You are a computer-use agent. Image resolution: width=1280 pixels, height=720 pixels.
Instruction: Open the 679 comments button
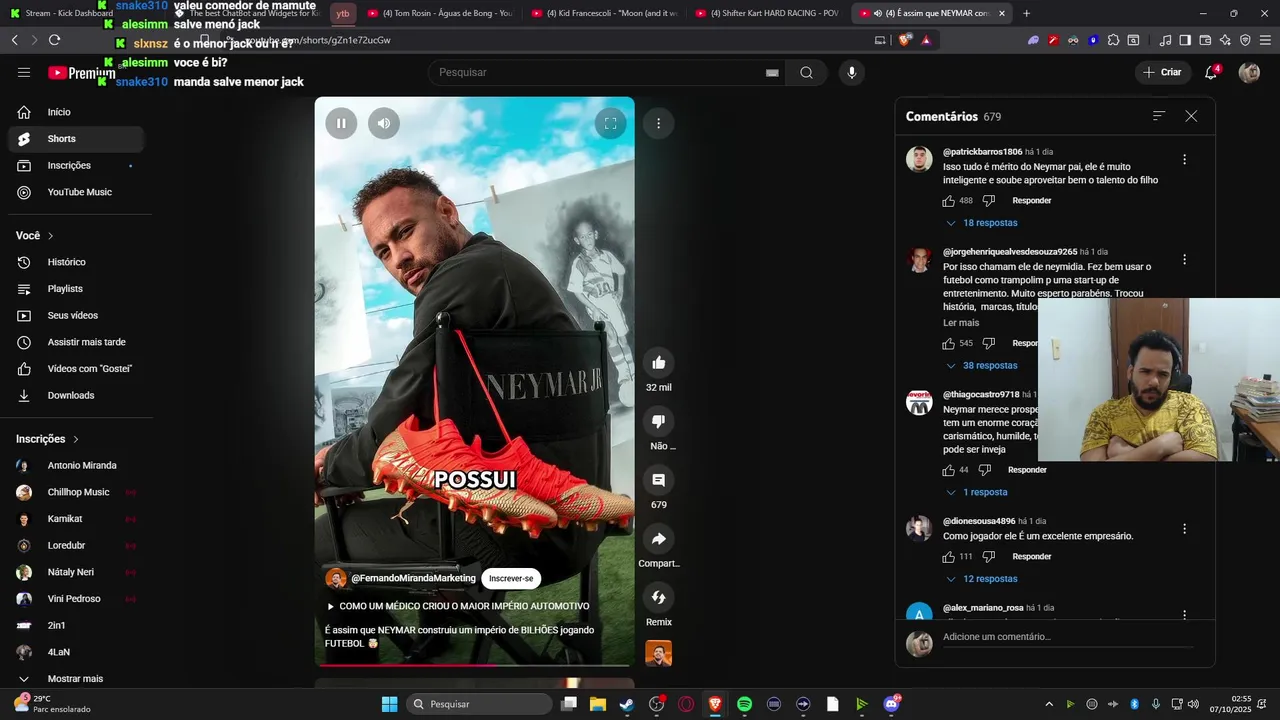pyautogui.click(x=658, y=480)
